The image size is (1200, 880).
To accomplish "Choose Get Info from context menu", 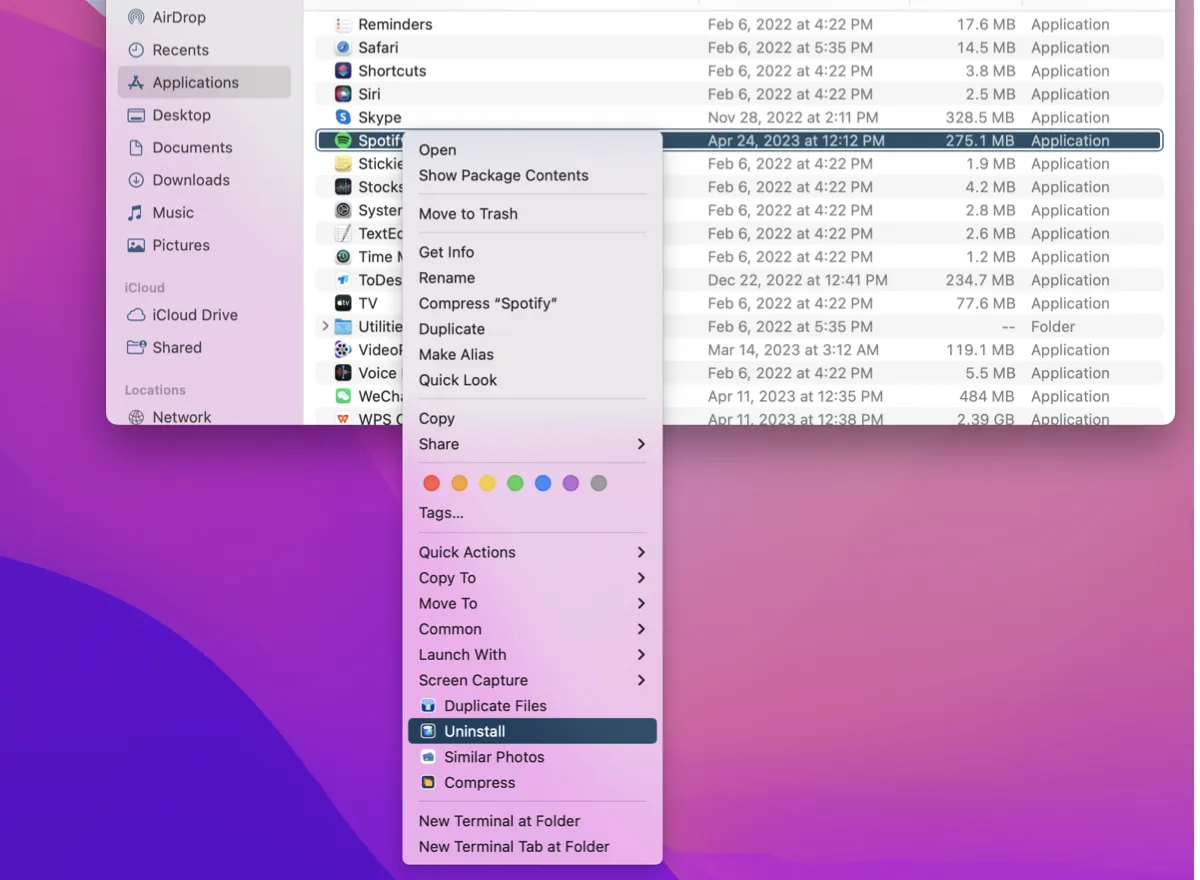I will [x=446, y=252].
